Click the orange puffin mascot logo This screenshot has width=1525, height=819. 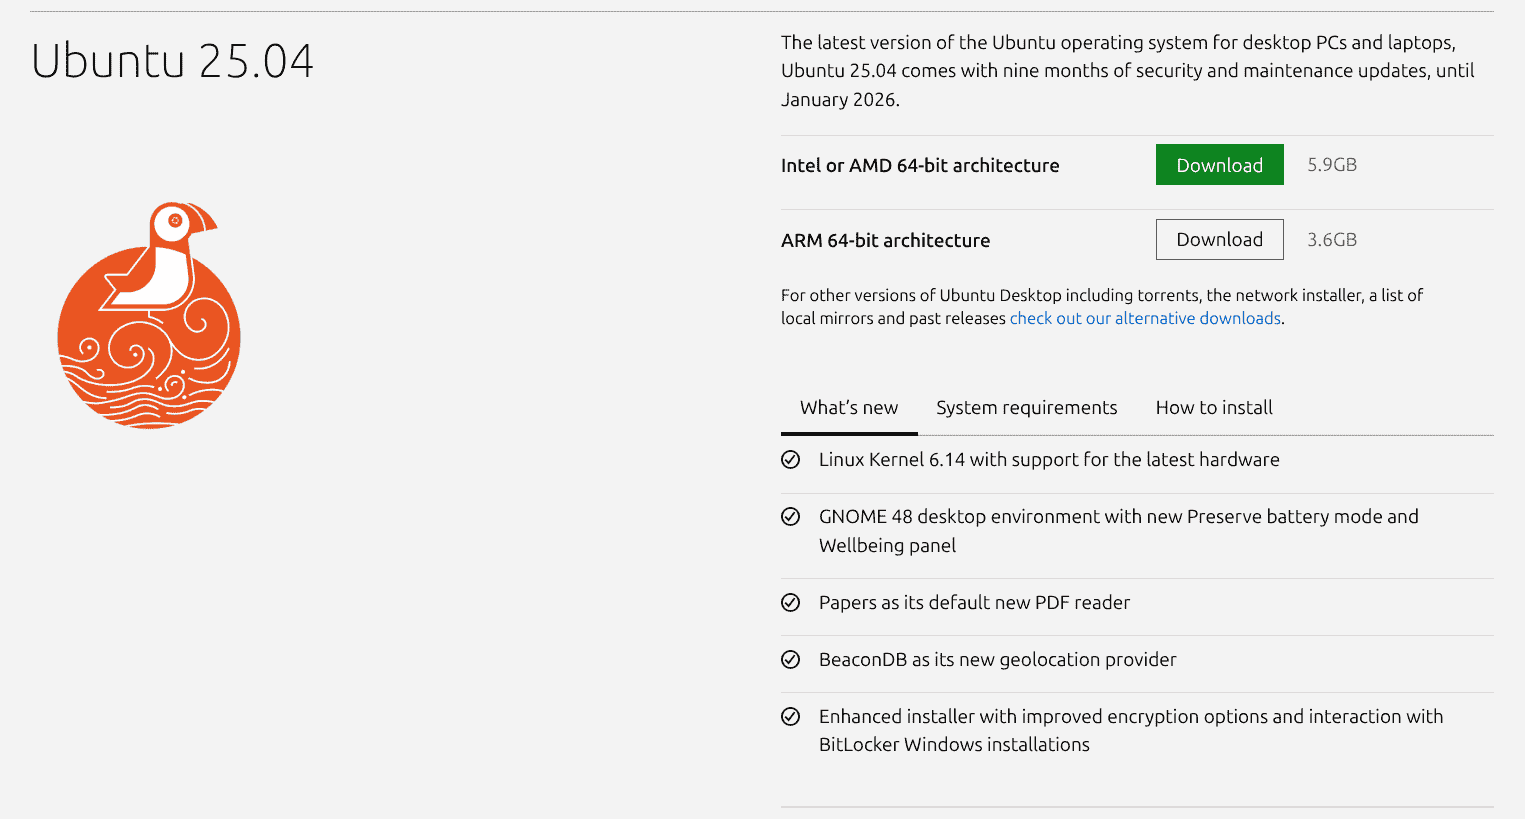149,316
